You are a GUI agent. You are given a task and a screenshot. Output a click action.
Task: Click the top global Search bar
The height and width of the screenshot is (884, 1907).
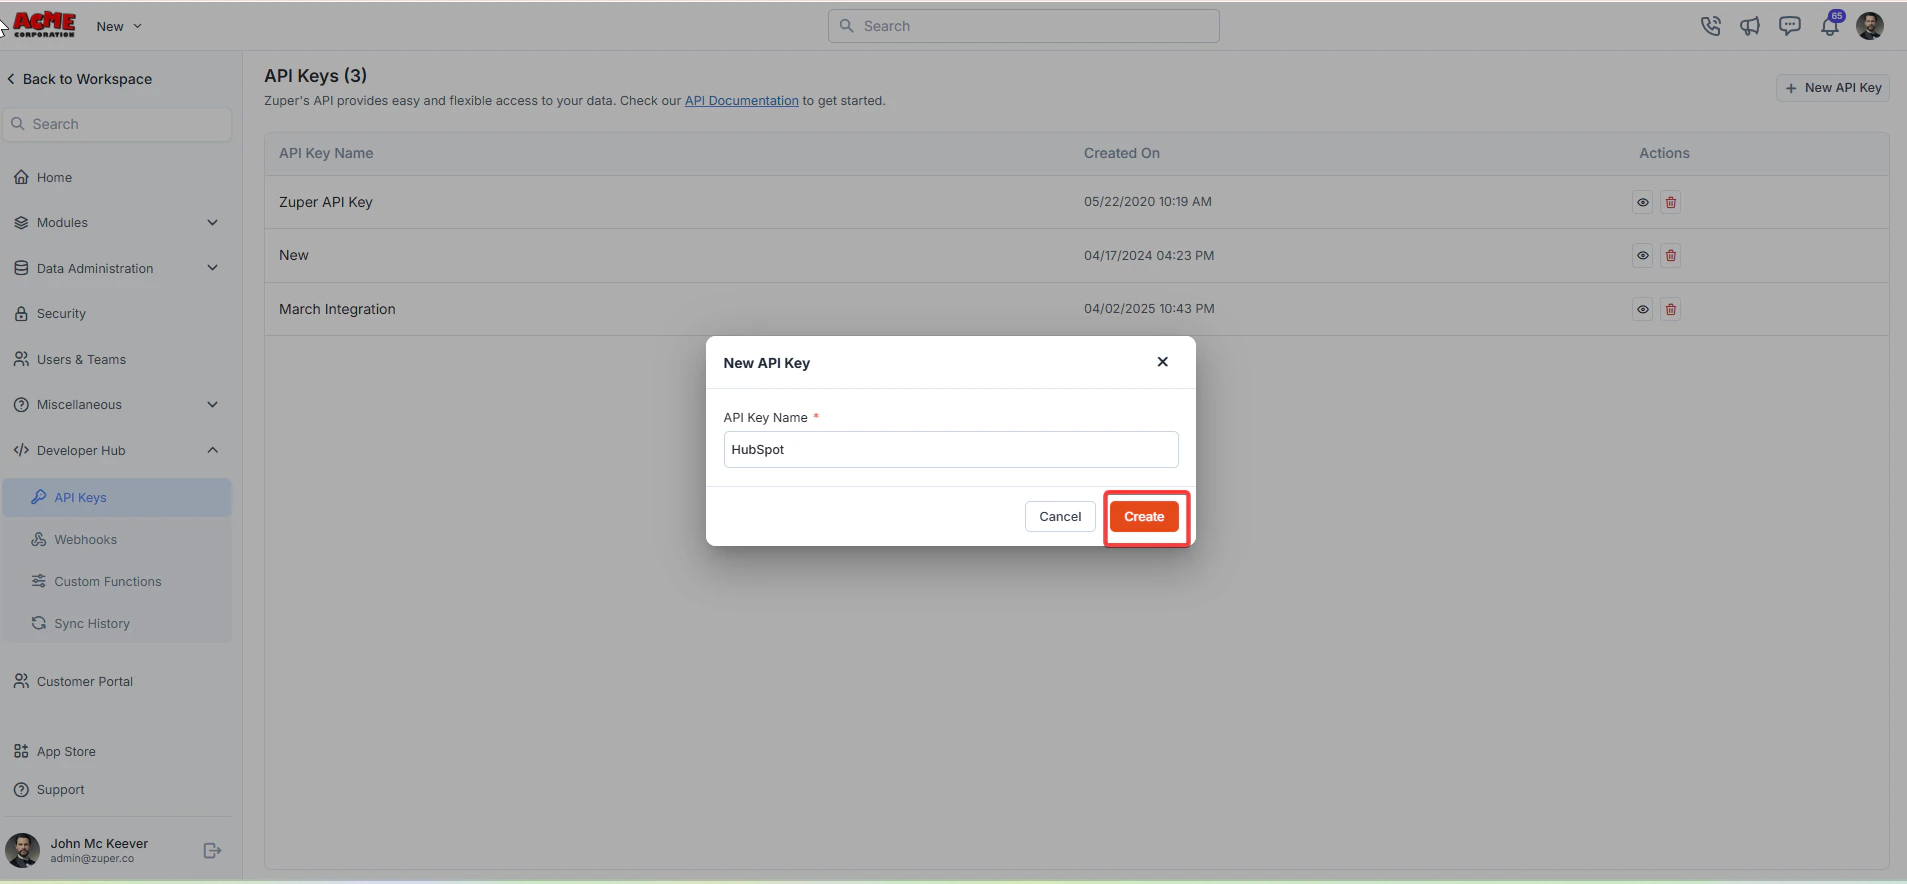(1023, 26)
